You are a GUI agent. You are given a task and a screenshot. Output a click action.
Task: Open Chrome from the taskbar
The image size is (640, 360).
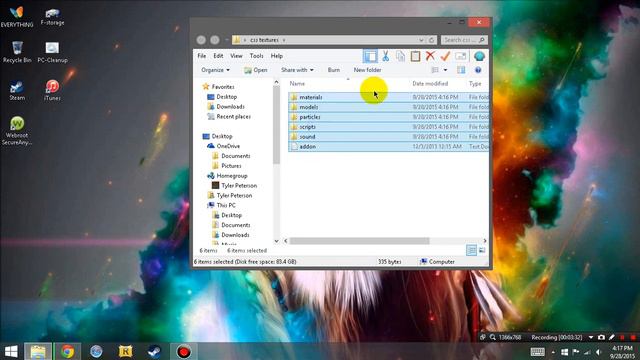coord(67,351)
